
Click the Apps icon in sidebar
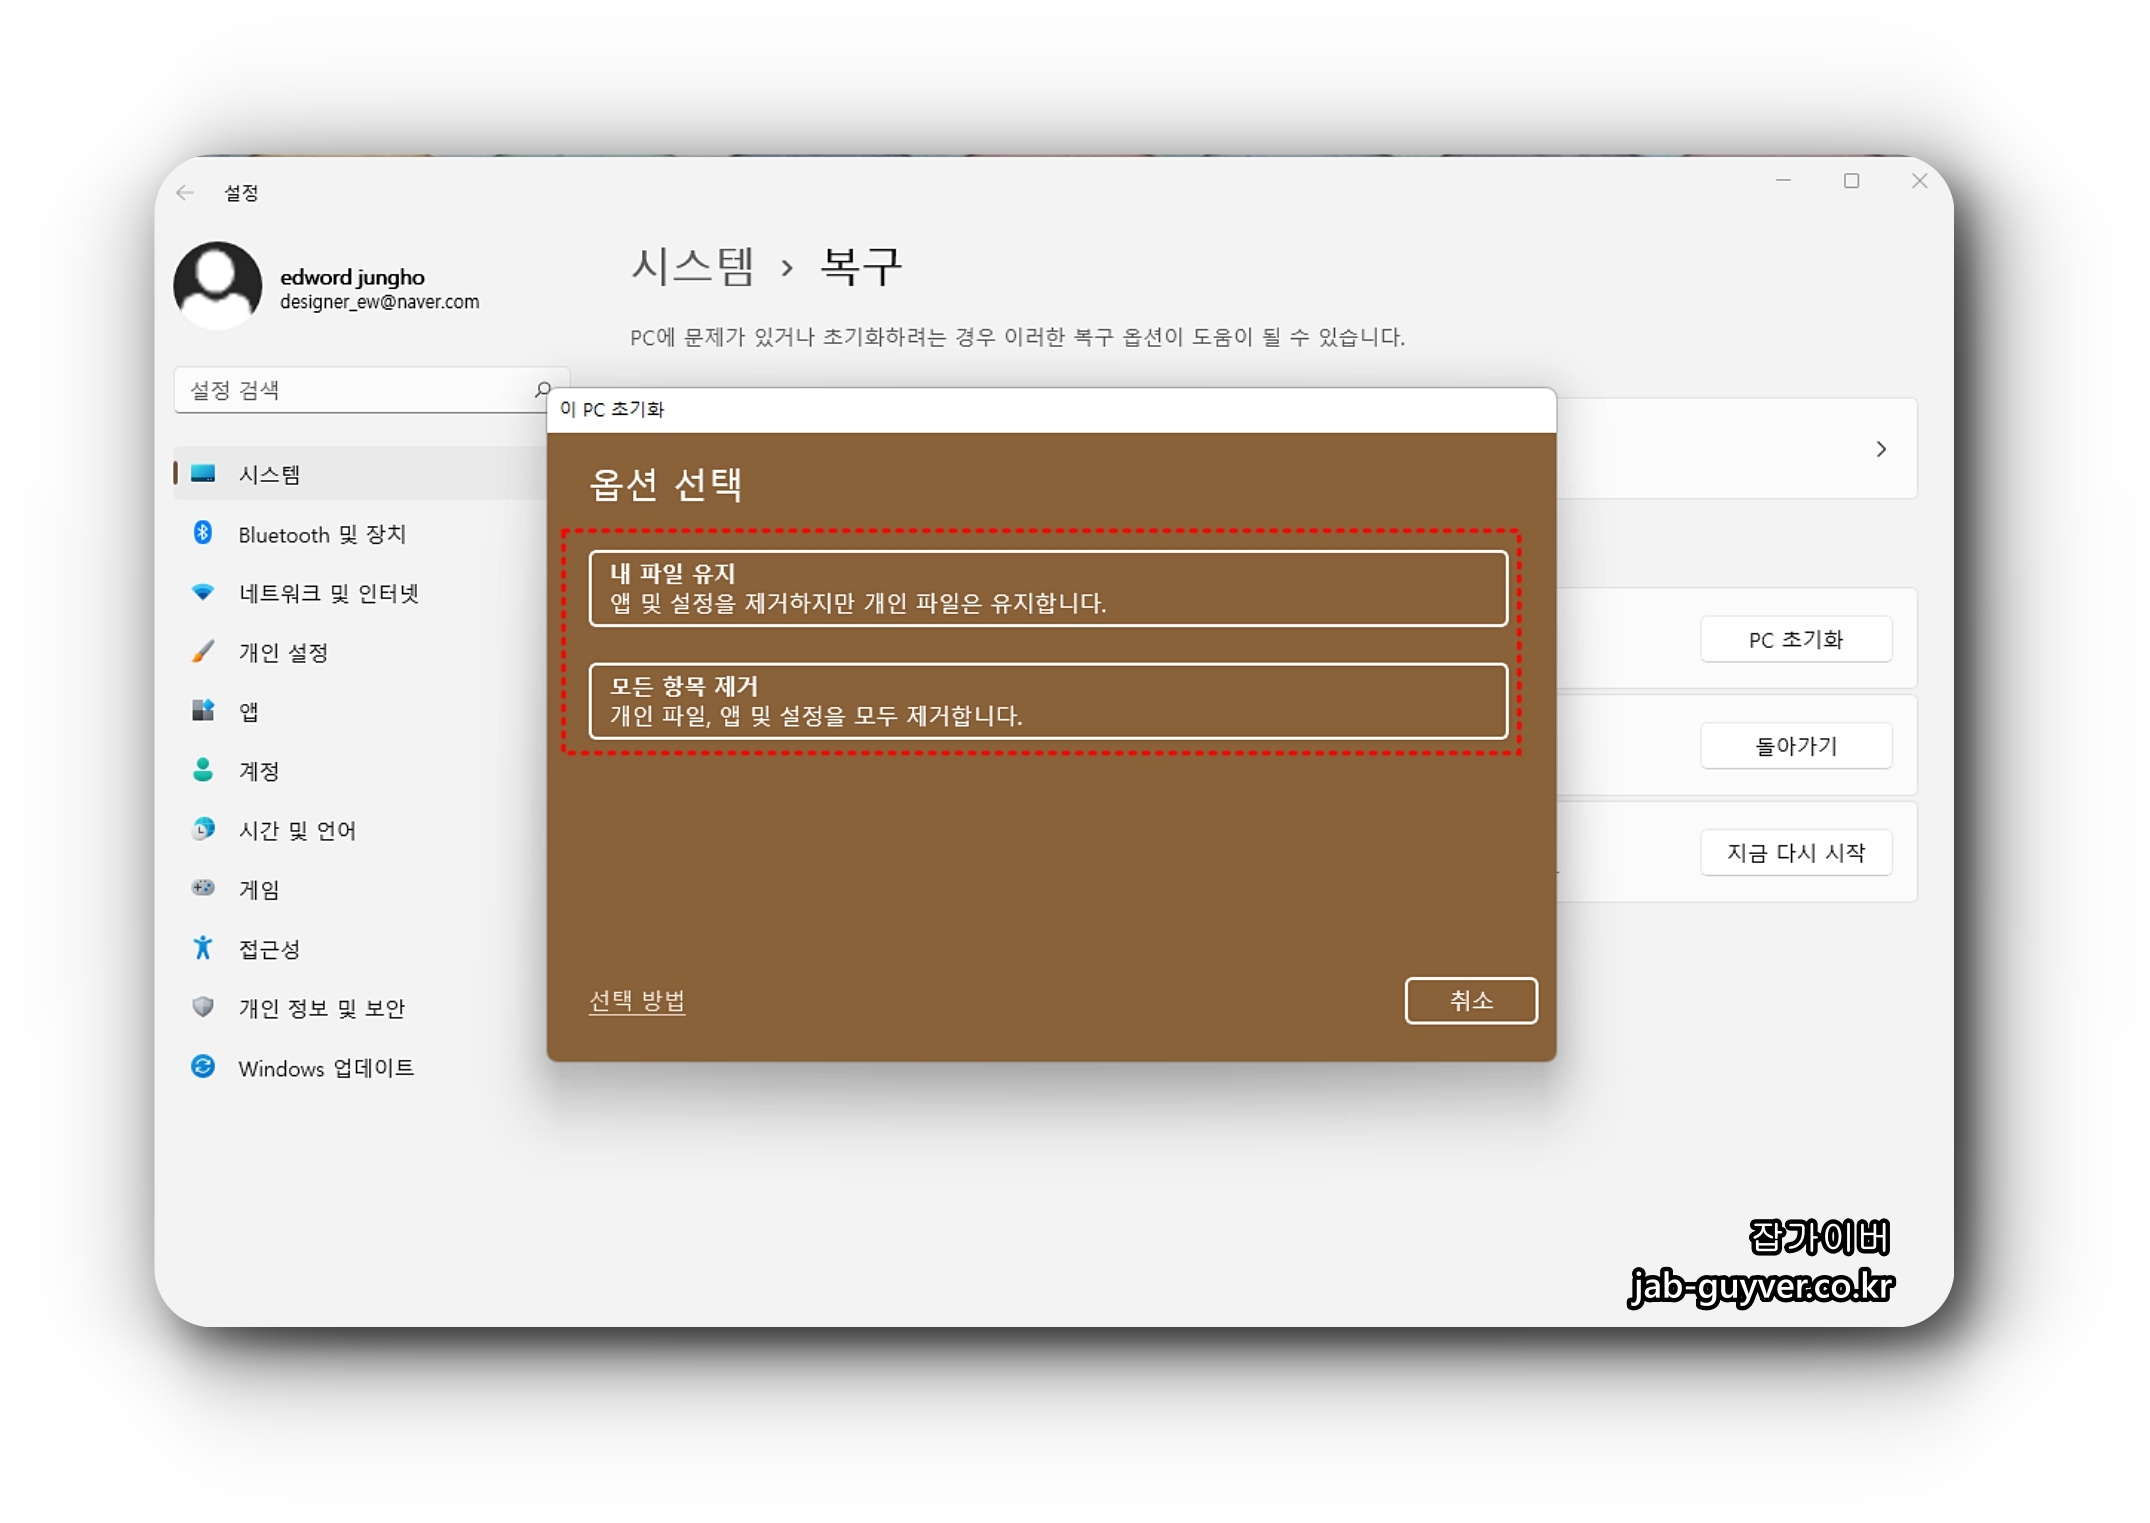click(x=203, y=711)
